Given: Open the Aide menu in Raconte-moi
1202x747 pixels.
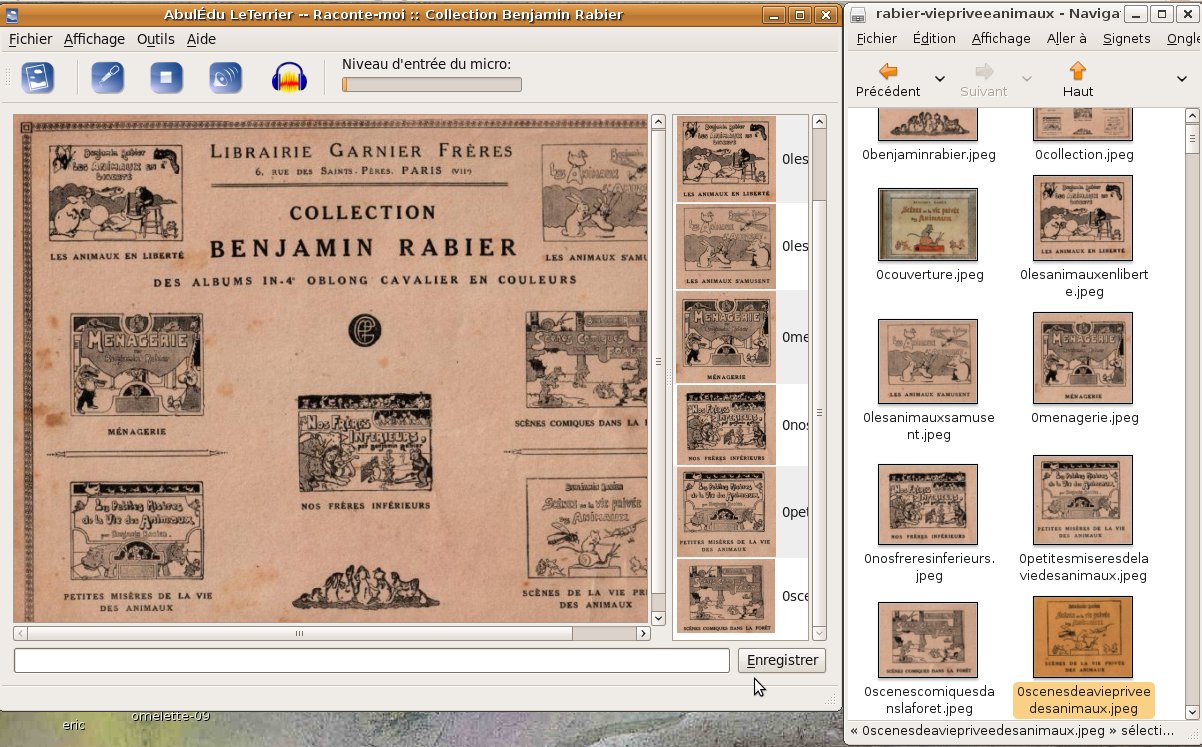Looking at the screenshot, I should click(x=201, y=39).
